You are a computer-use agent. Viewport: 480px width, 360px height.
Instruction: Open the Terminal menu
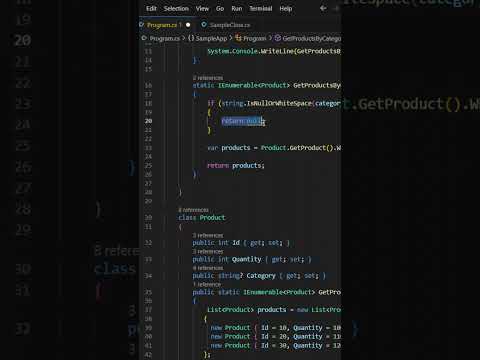tap(261, 9)
